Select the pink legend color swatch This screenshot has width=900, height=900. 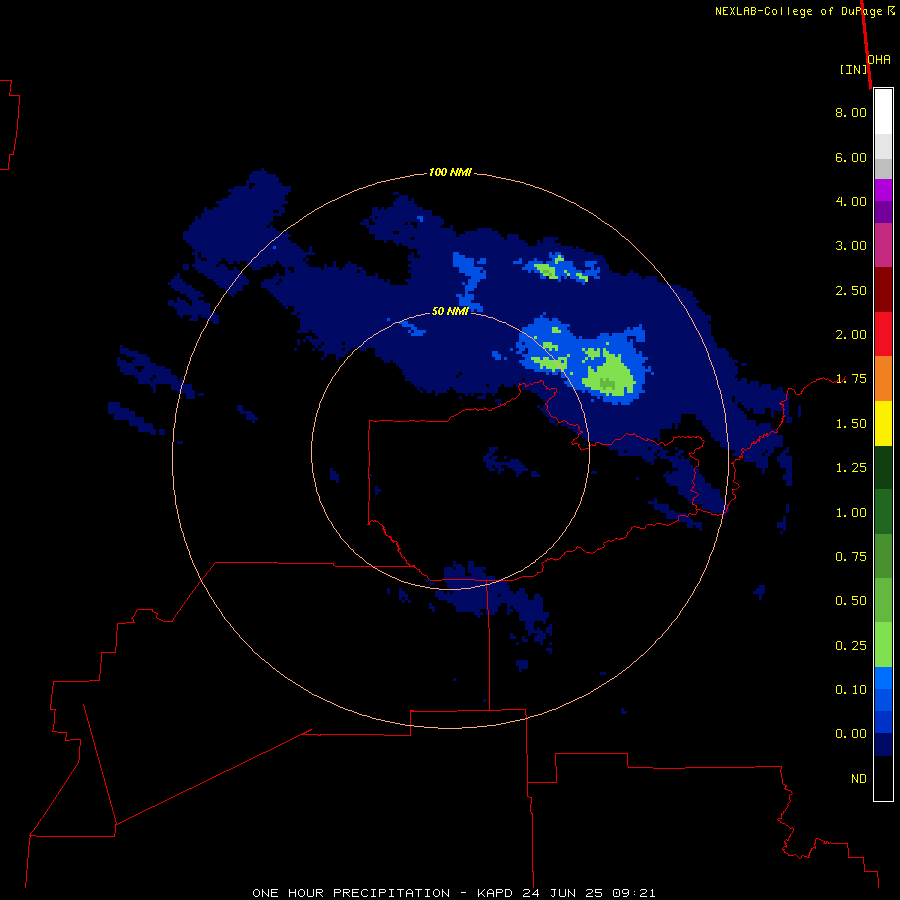[x=883, y=246]
